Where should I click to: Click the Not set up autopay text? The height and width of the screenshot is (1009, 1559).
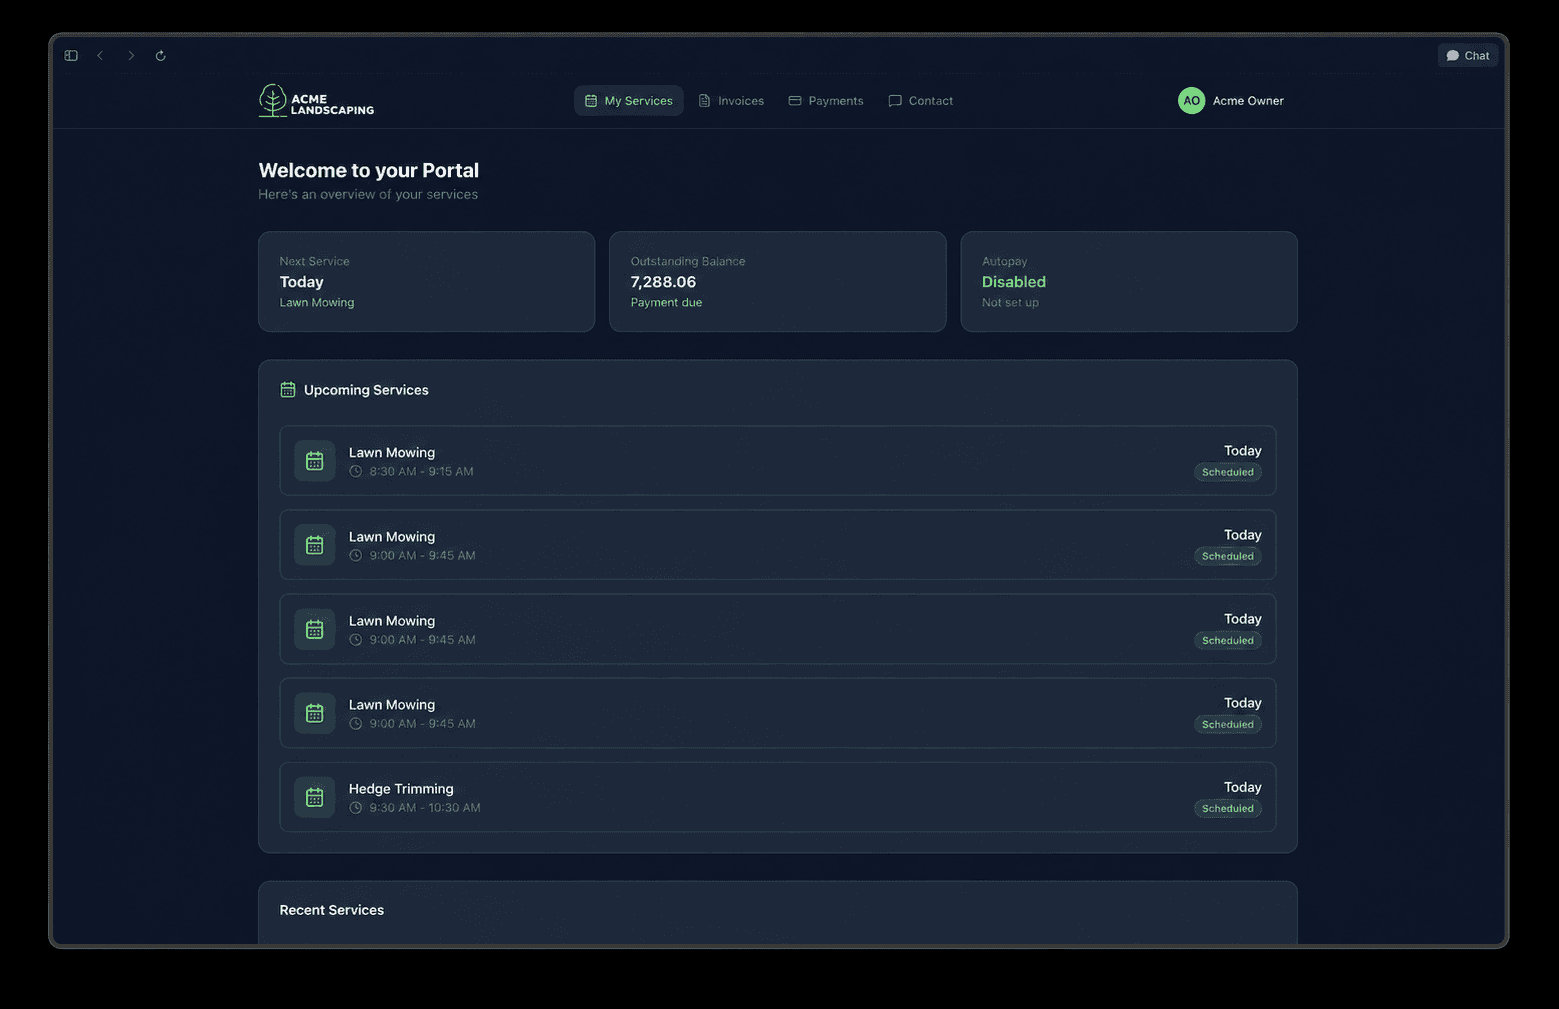pos(1010,303)
